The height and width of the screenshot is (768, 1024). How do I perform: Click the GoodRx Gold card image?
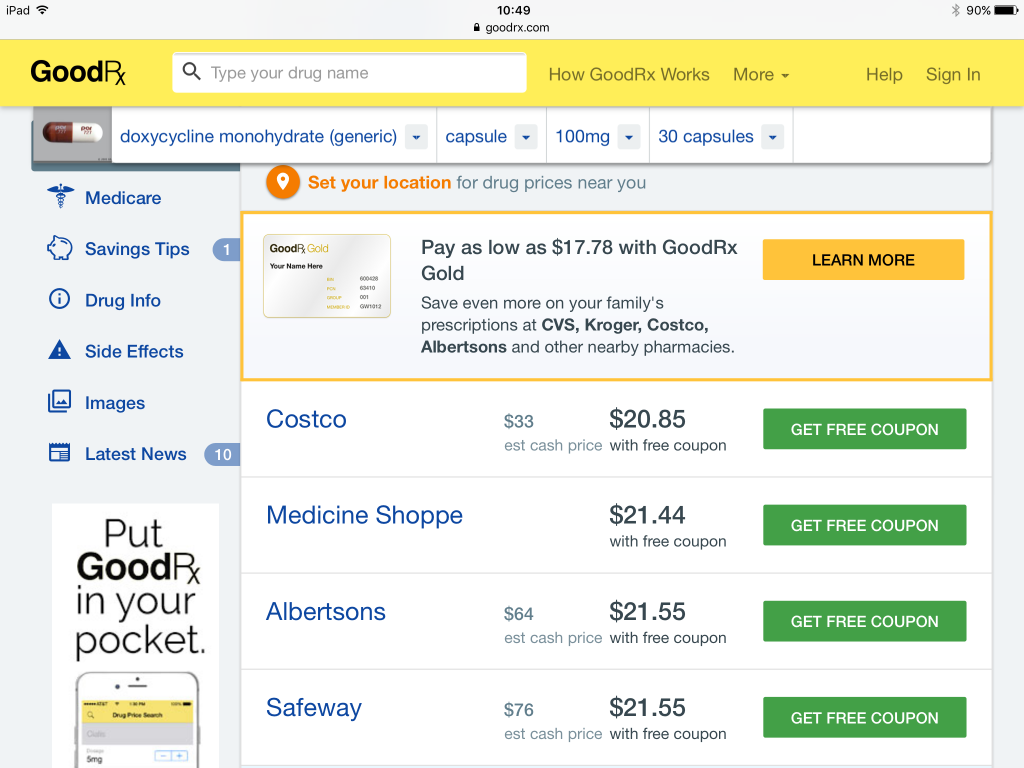[x=327, y=276]
